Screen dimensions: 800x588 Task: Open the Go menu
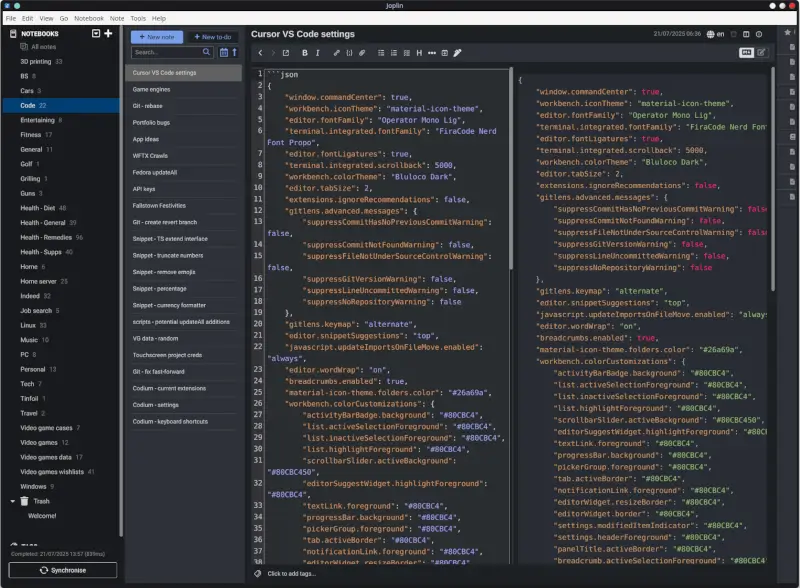(64, 18)
